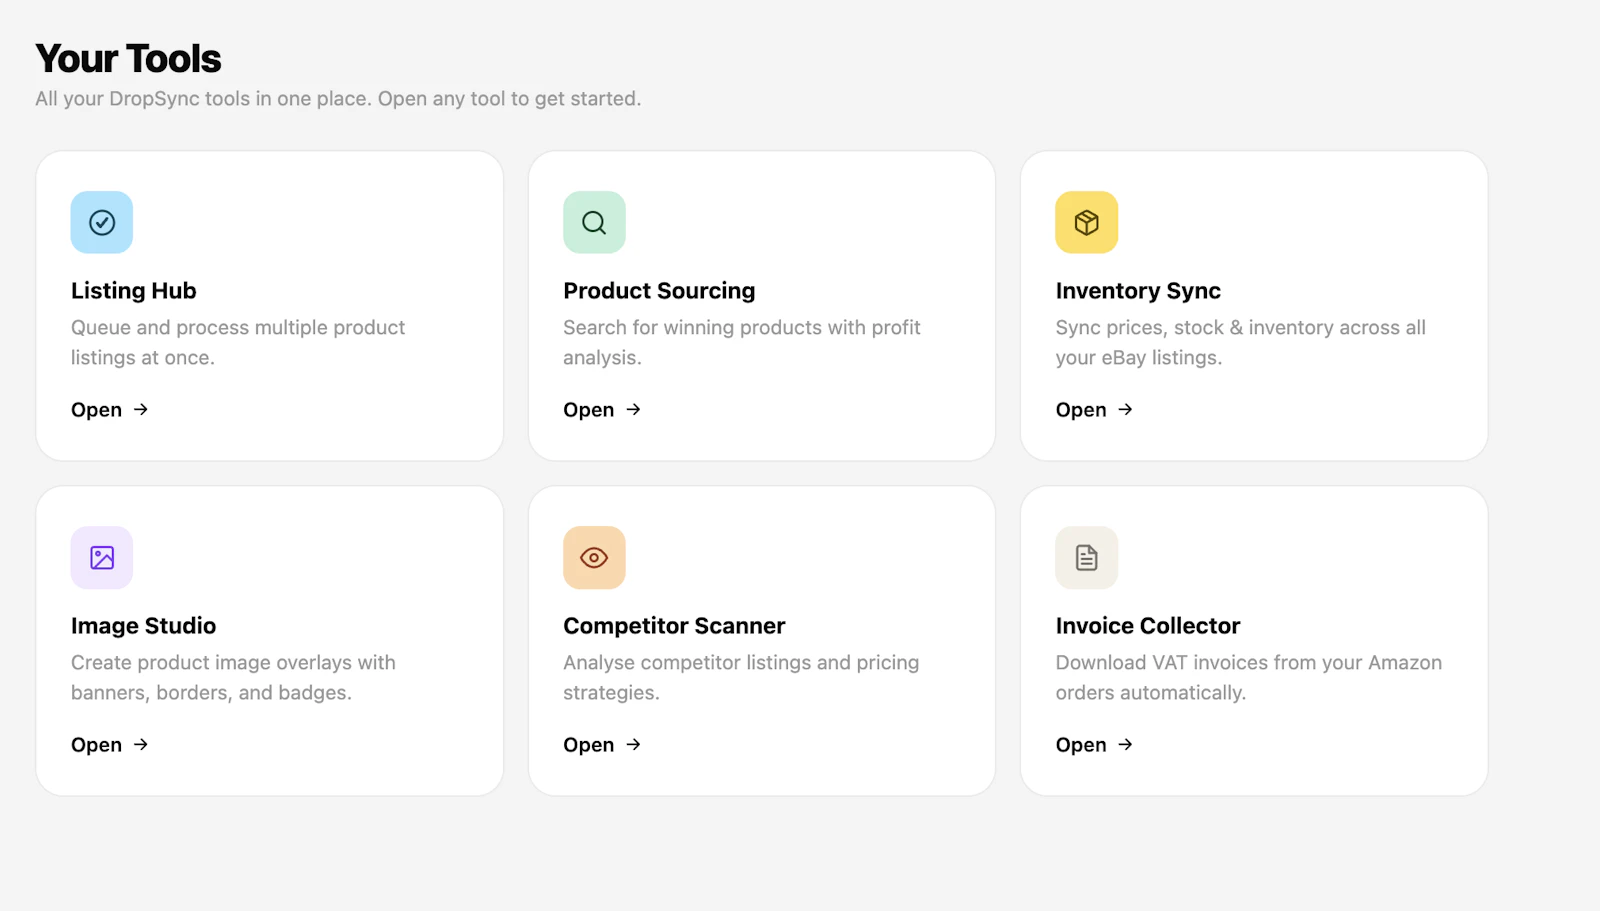Click the Product Sourcing magnifier icon
This screenshot has height=911, width=1600.
594,222
